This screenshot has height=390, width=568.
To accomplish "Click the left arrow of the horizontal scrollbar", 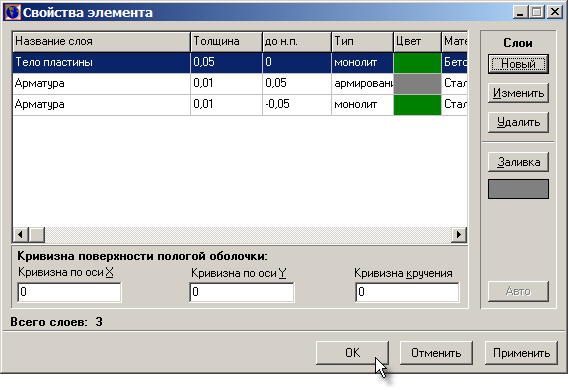I will point(21,235).
